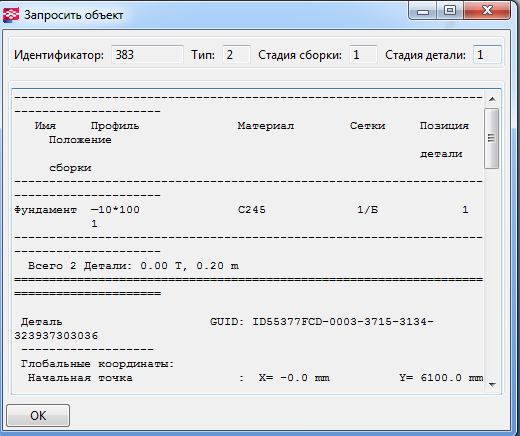Screen dimensions: 520x436
Task: Click the material value C245
Action: coord(252,210)
